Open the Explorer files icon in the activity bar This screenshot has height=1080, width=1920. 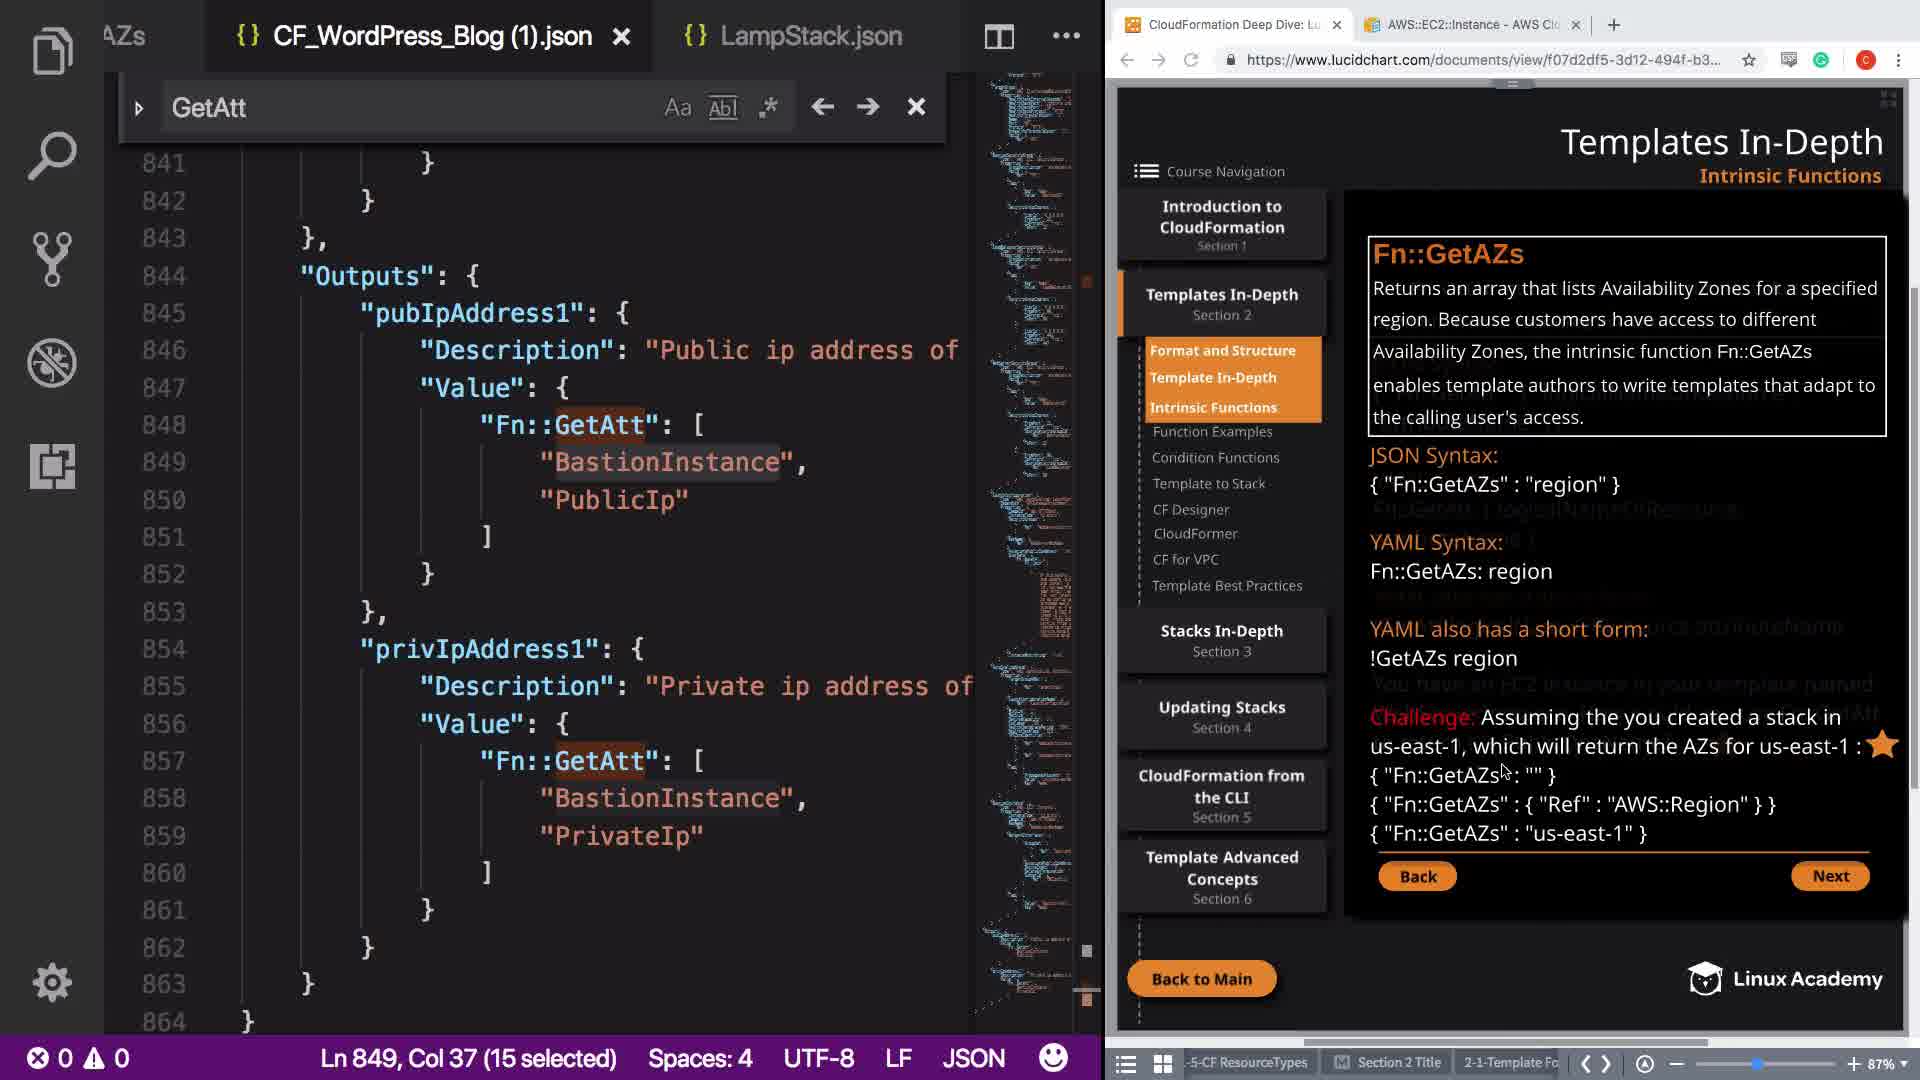pos(52,52)
